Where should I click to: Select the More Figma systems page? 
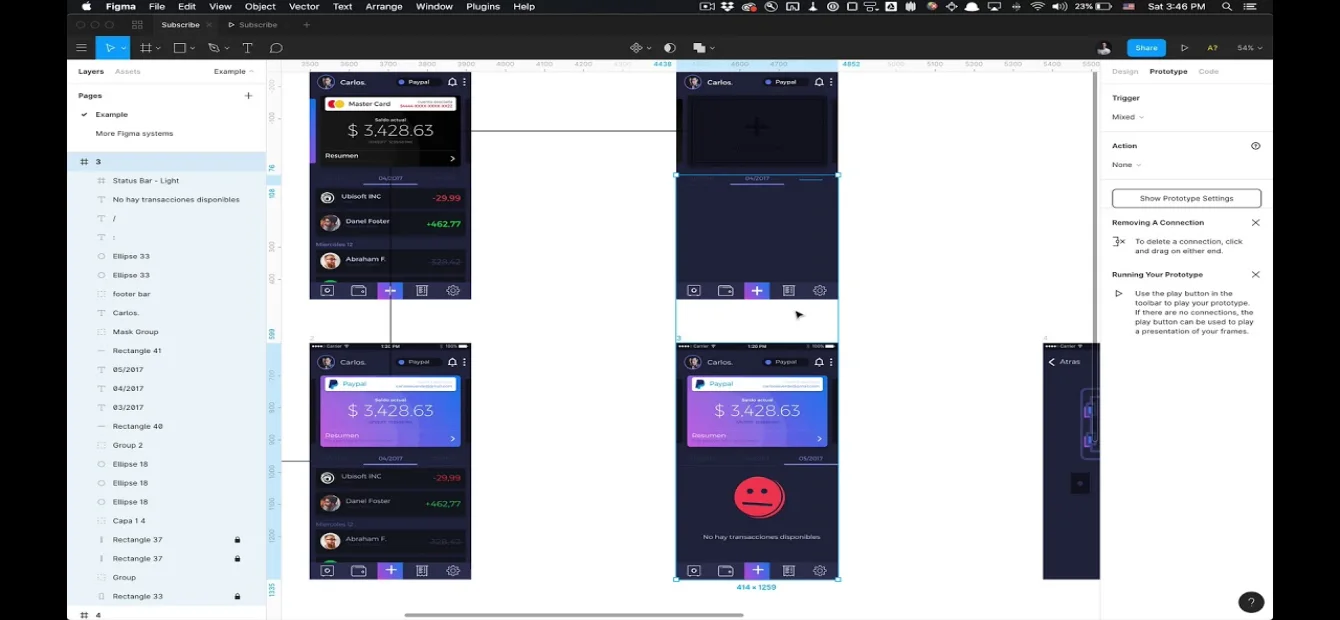(134, 133)
